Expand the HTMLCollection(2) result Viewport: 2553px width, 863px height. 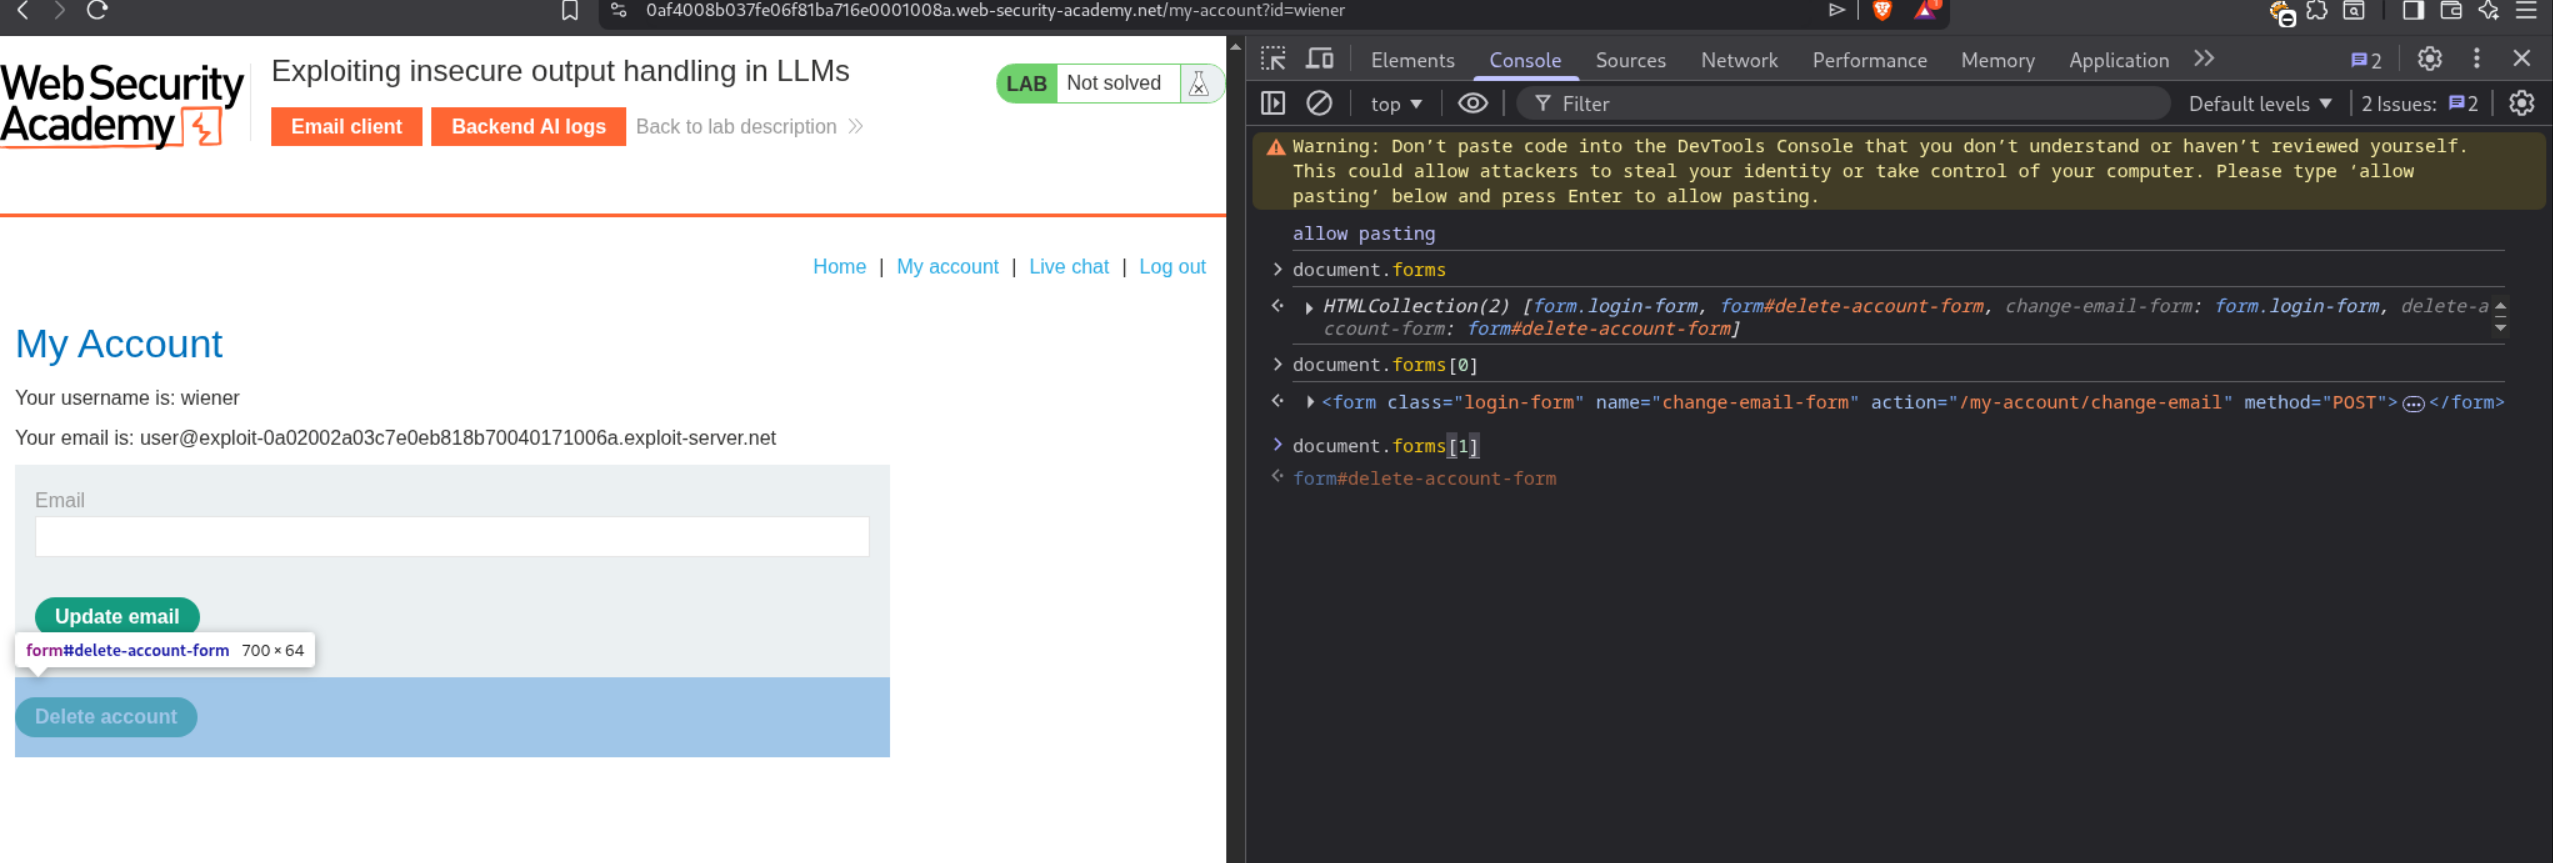[x=1309, y=307]
